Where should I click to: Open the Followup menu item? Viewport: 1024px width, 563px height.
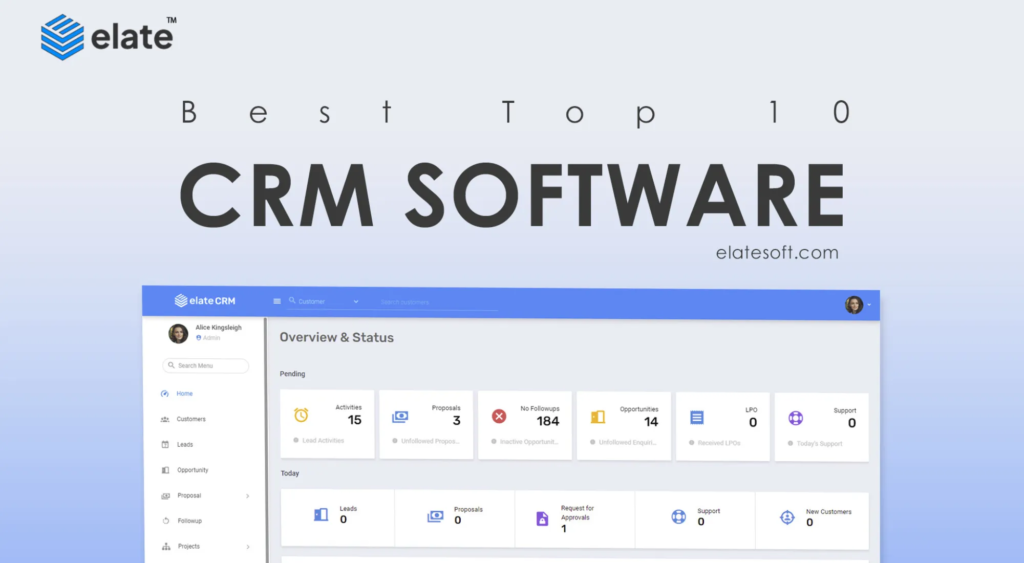point(190,521)
